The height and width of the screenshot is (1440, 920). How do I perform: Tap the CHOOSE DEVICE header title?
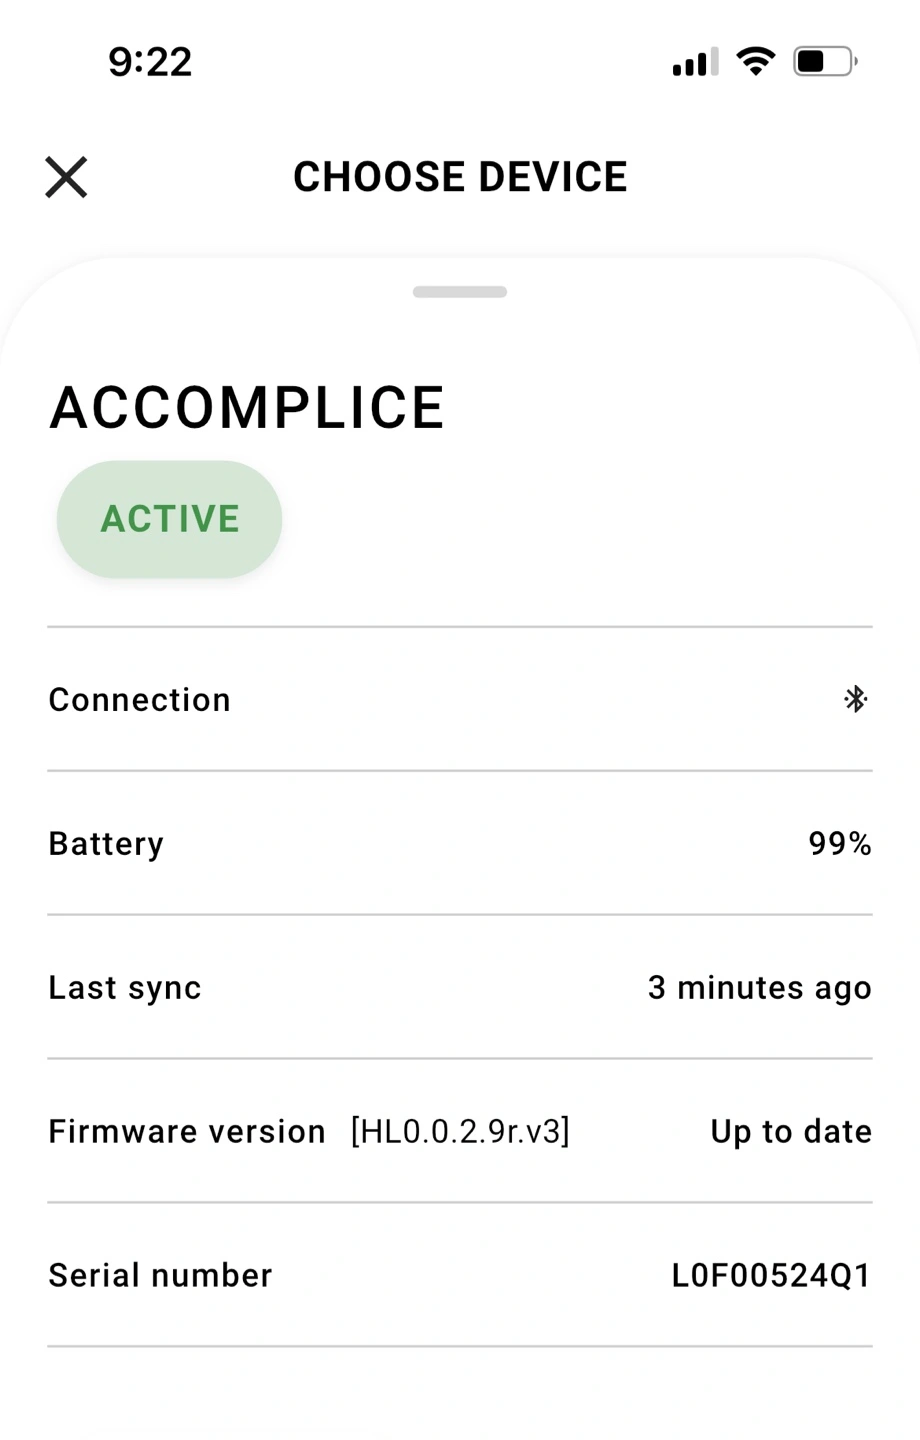[460, 177]
